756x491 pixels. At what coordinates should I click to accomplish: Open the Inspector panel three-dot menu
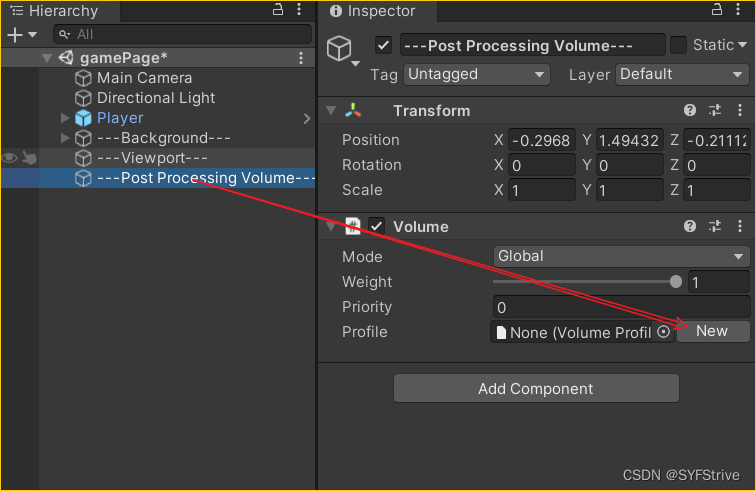738,9
